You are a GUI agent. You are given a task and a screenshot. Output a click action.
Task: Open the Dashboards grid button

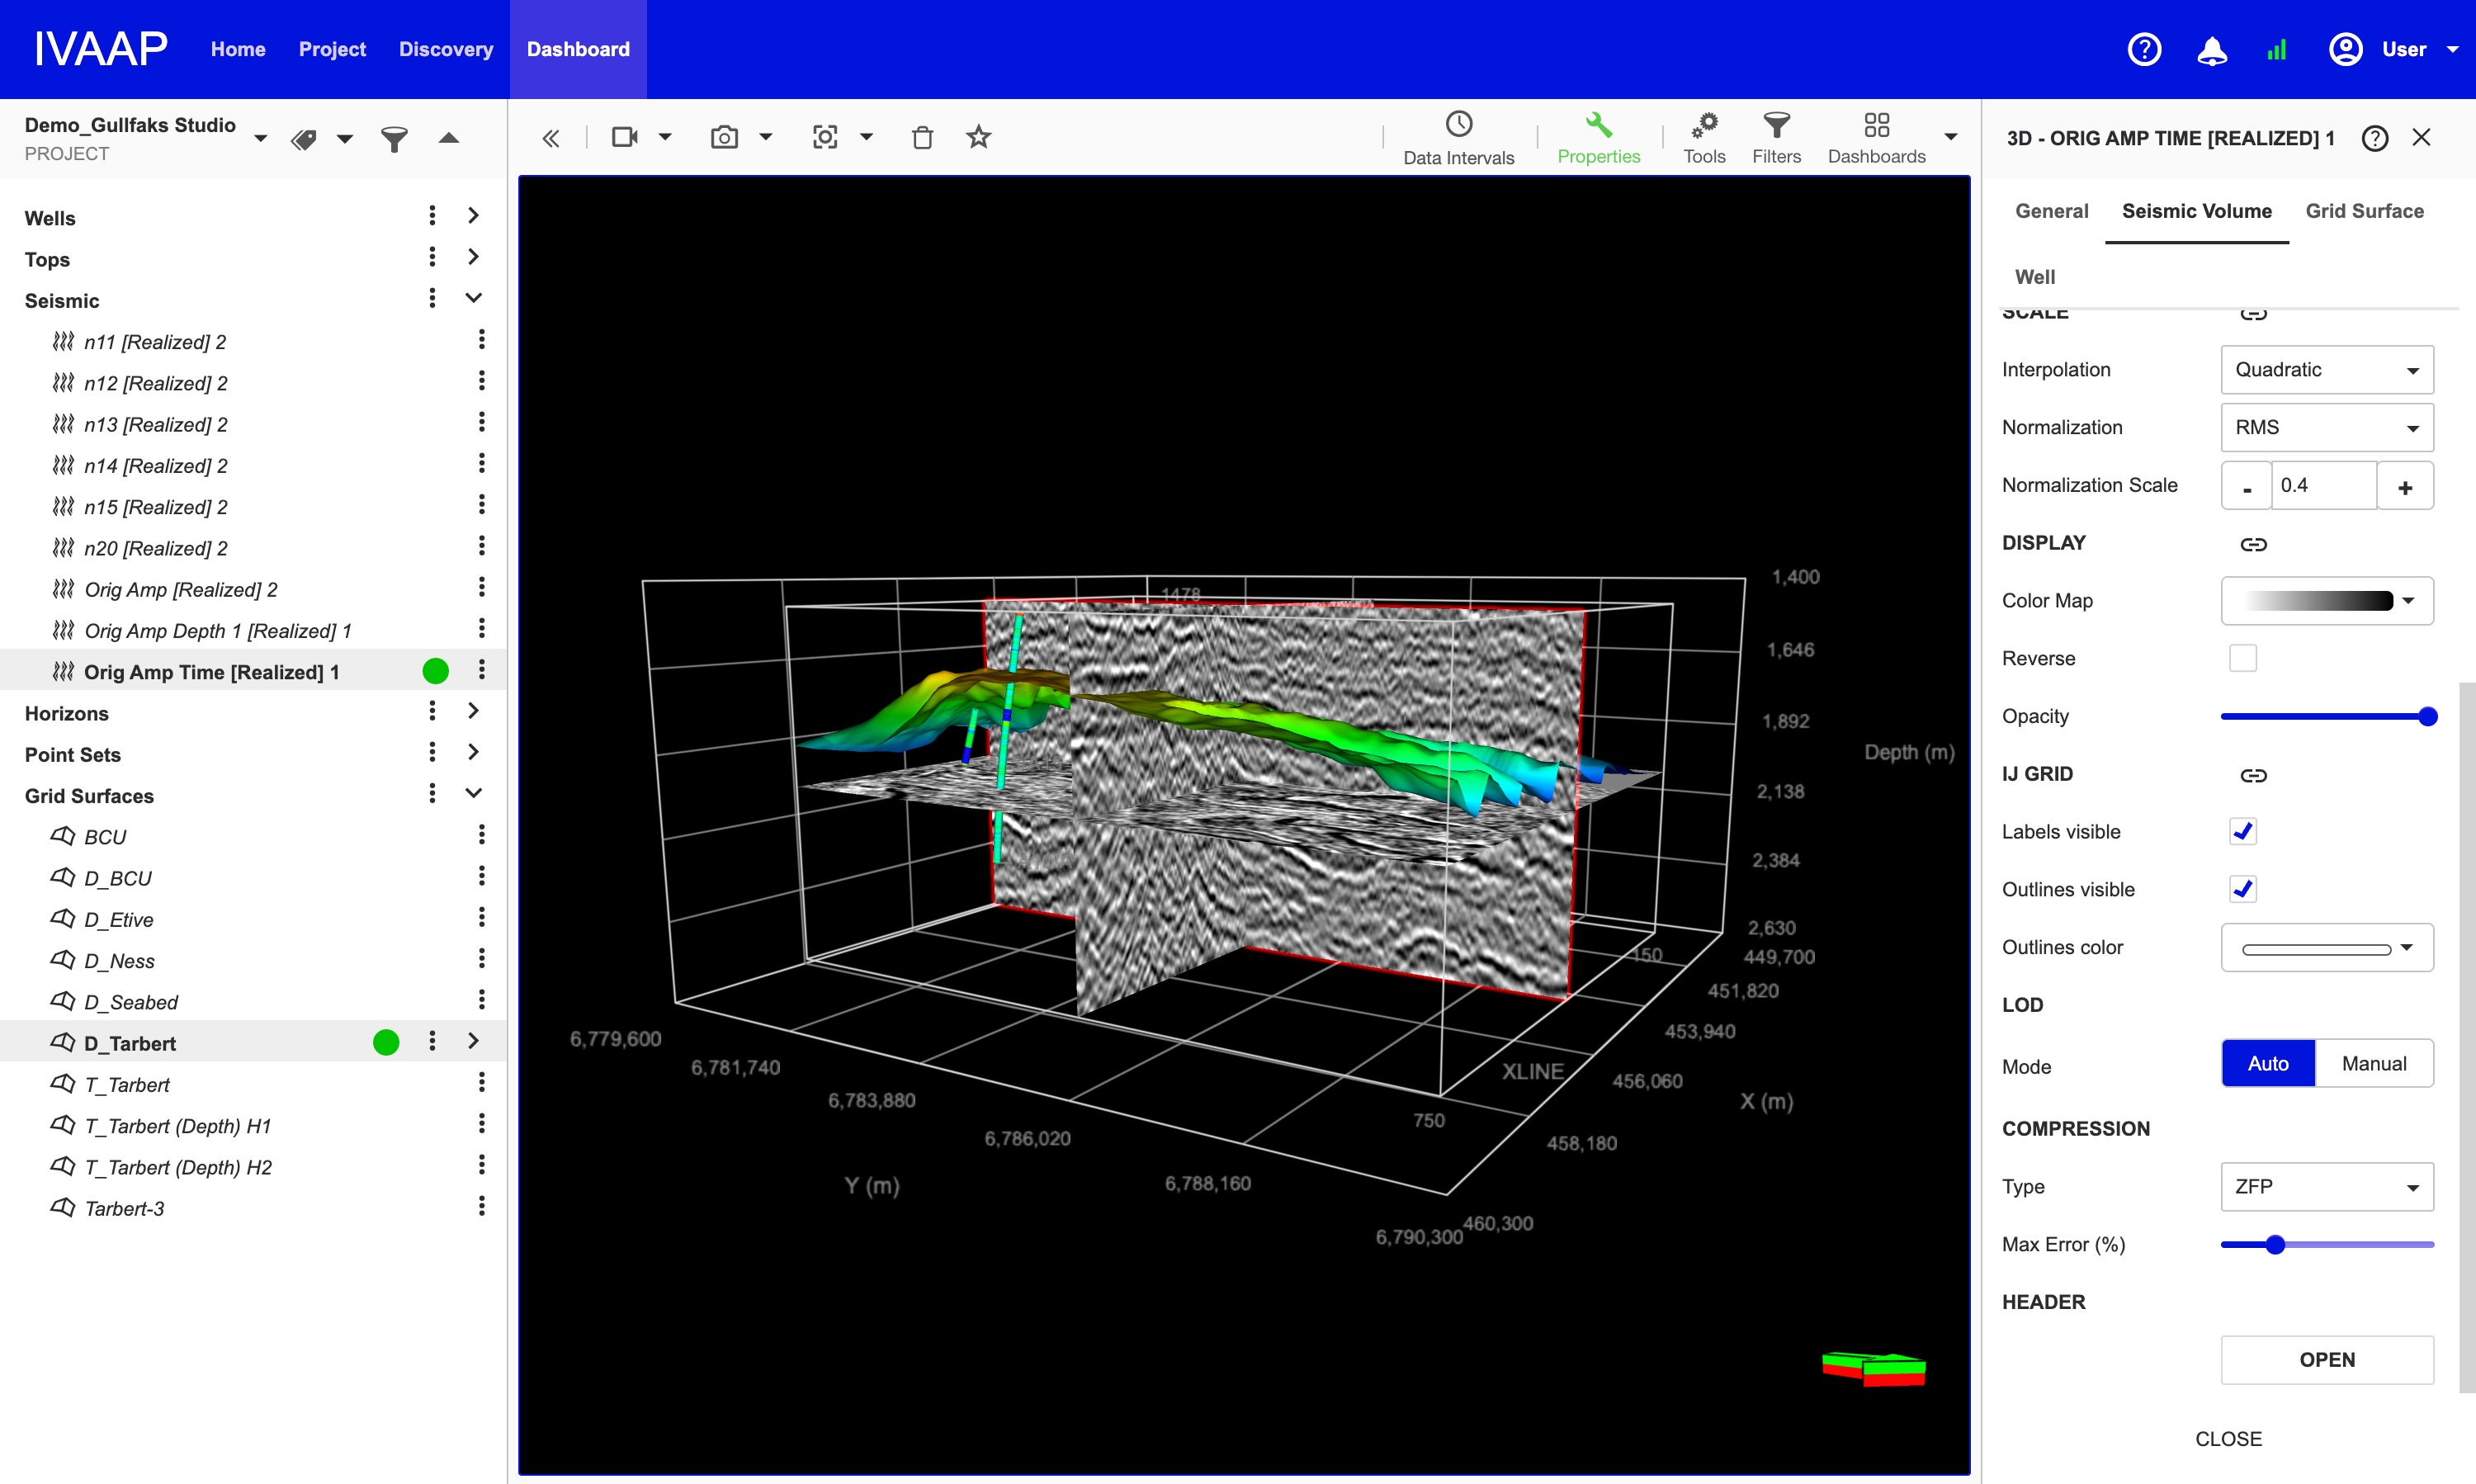pos(1876,138)
